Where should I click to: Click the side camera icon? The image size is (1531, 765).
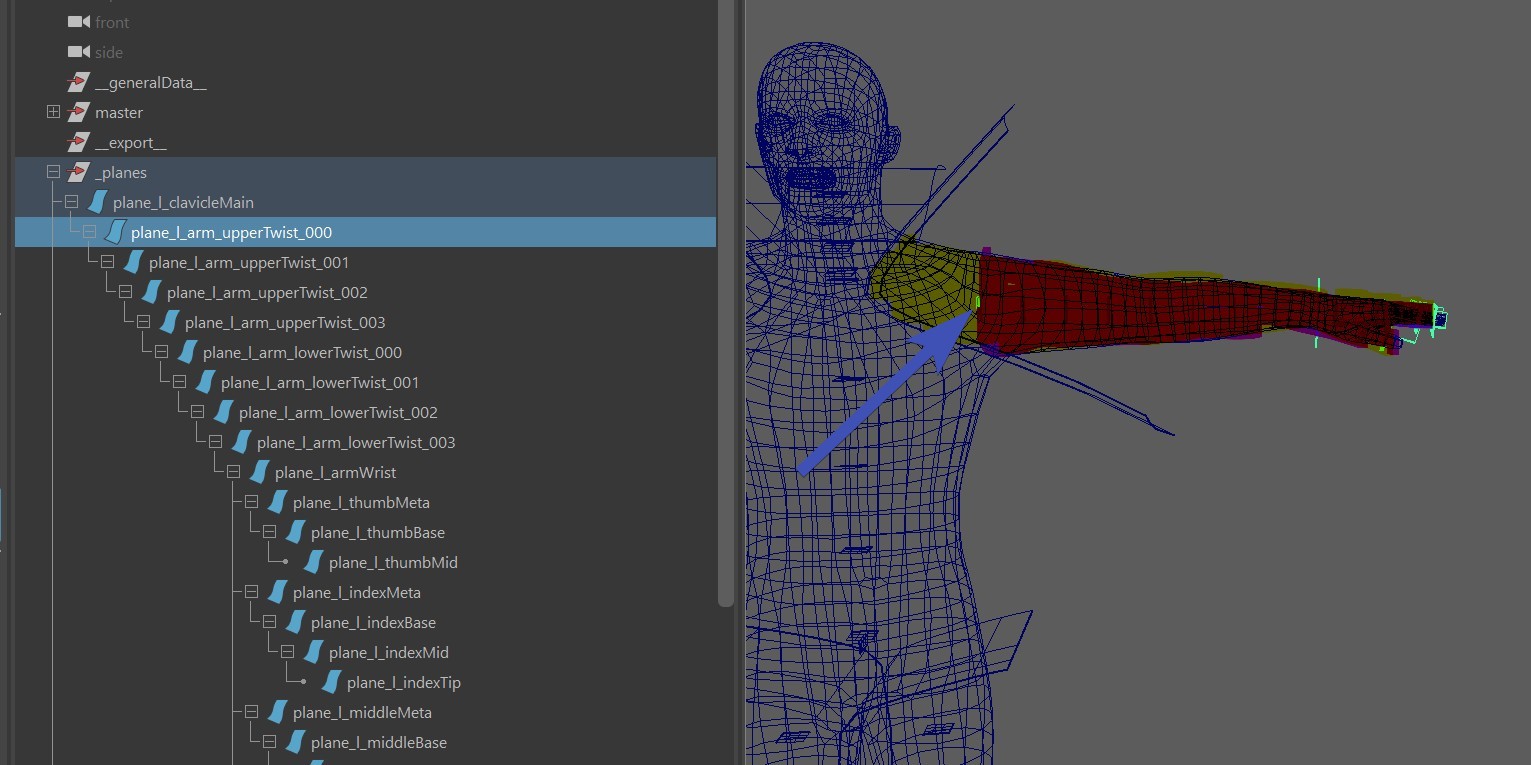click(78, 52)
